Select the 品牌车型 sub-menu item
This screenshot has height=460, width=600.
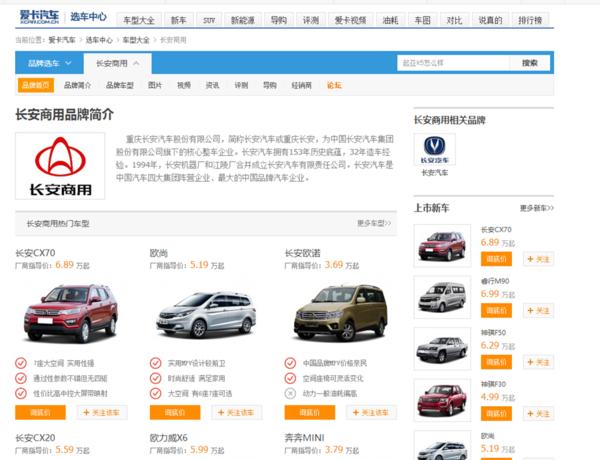point(119,85)
